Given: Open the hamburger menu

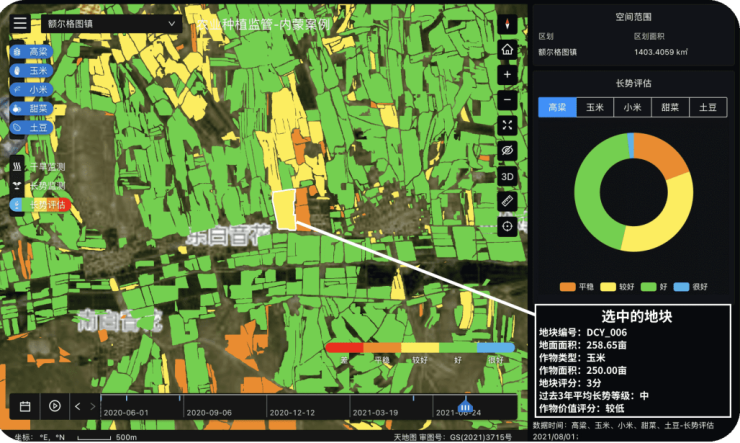Looking at the screenshot, I should (x=20, y=23).
